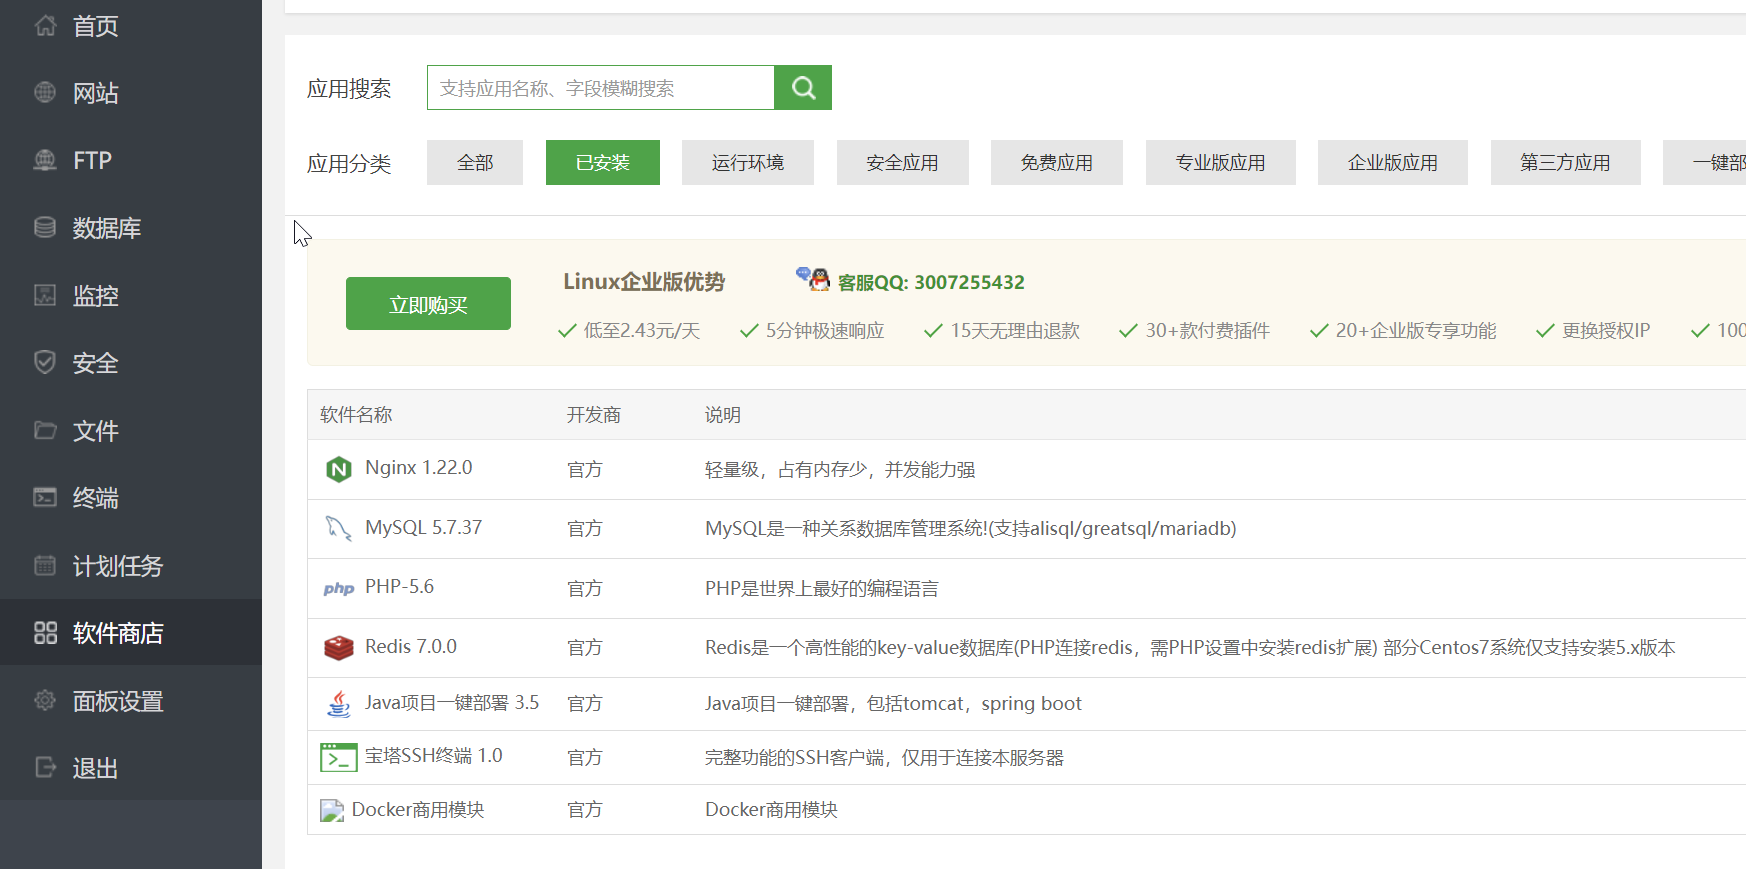This screenshot has width=1746, height=869.
Task: Show 免费应用 category
Action: tap(1057, 162)
